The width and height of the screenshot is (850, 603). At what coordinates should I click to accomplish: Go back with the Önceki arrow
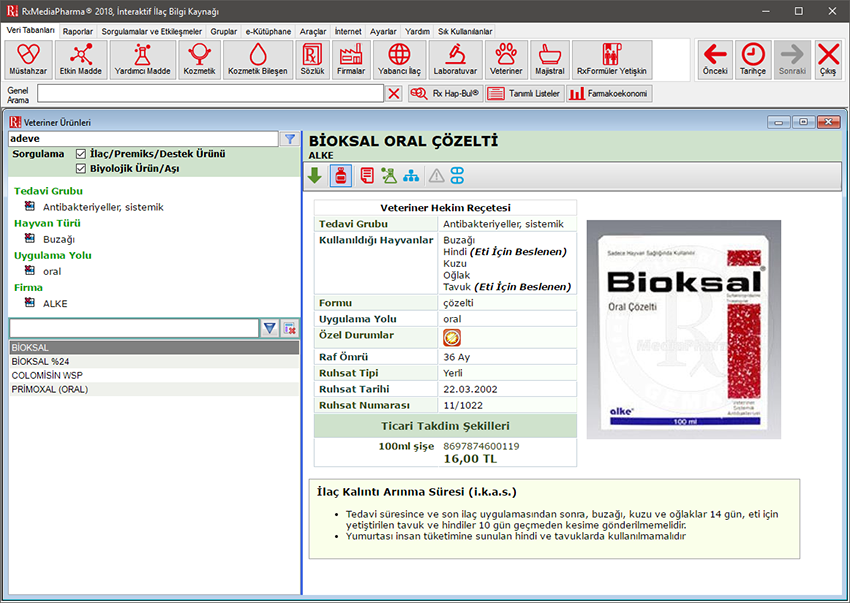pos(714,59)
